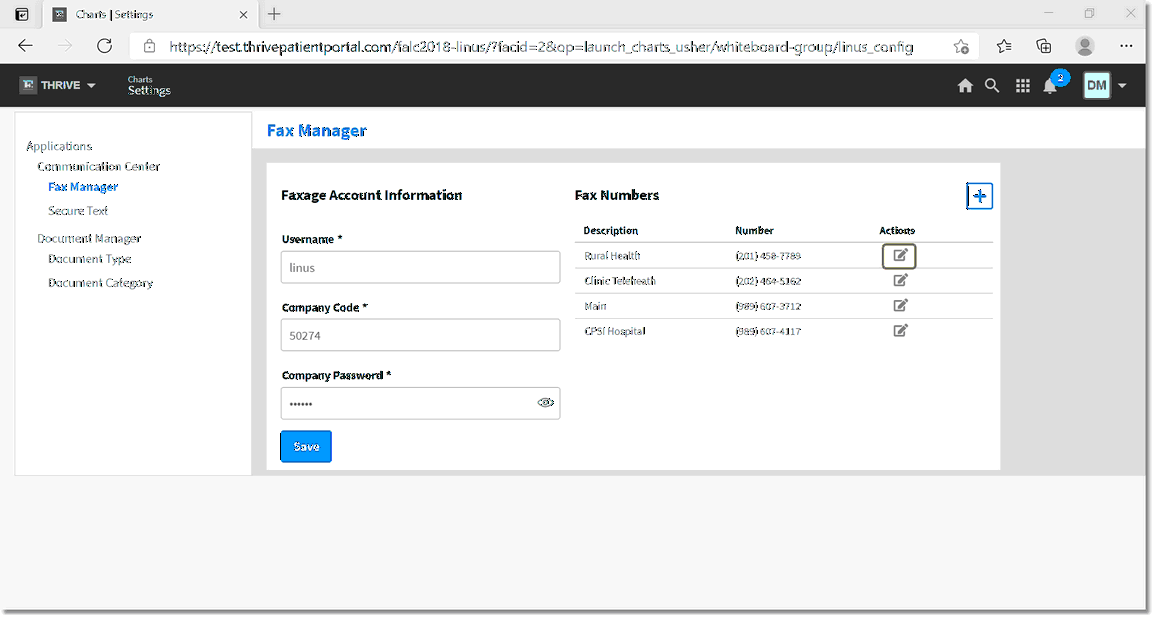Click the Company Password field
The image size is (1153, 617).
421,403
